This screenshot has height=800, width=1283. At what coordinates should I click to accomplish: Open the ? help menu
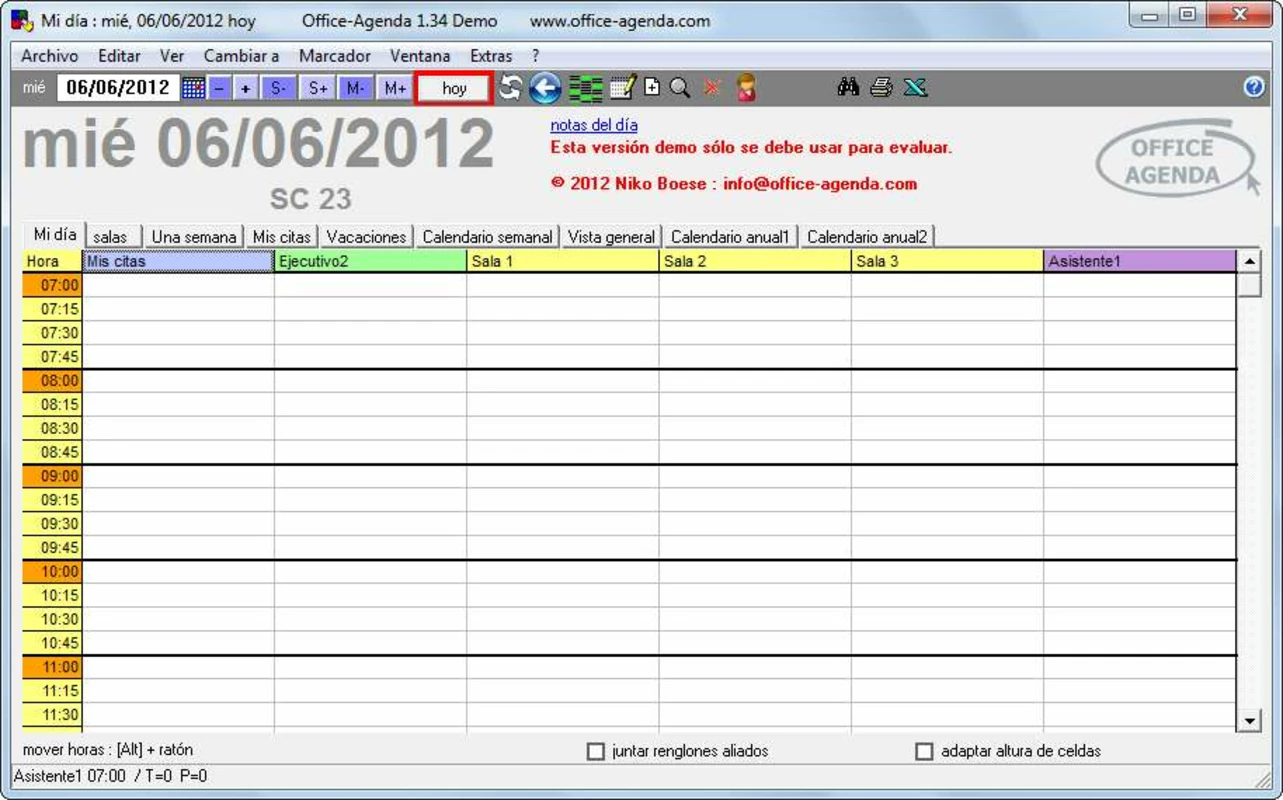536,56
